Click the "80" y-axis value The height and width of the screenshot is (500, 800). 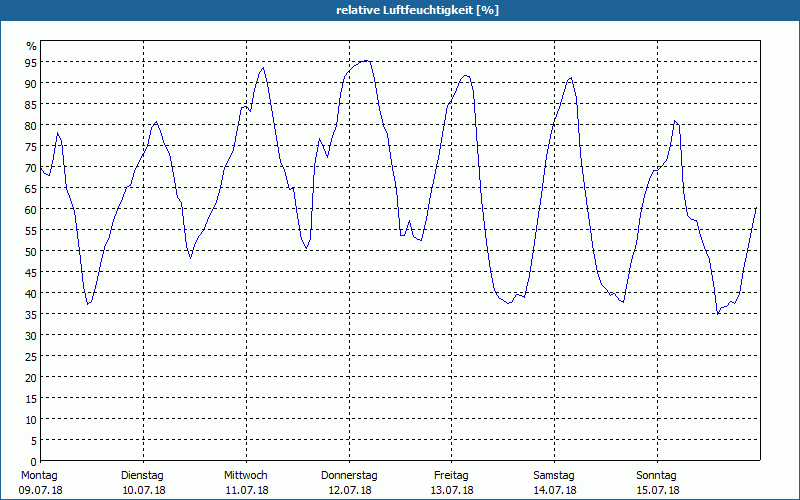[31, 126]
